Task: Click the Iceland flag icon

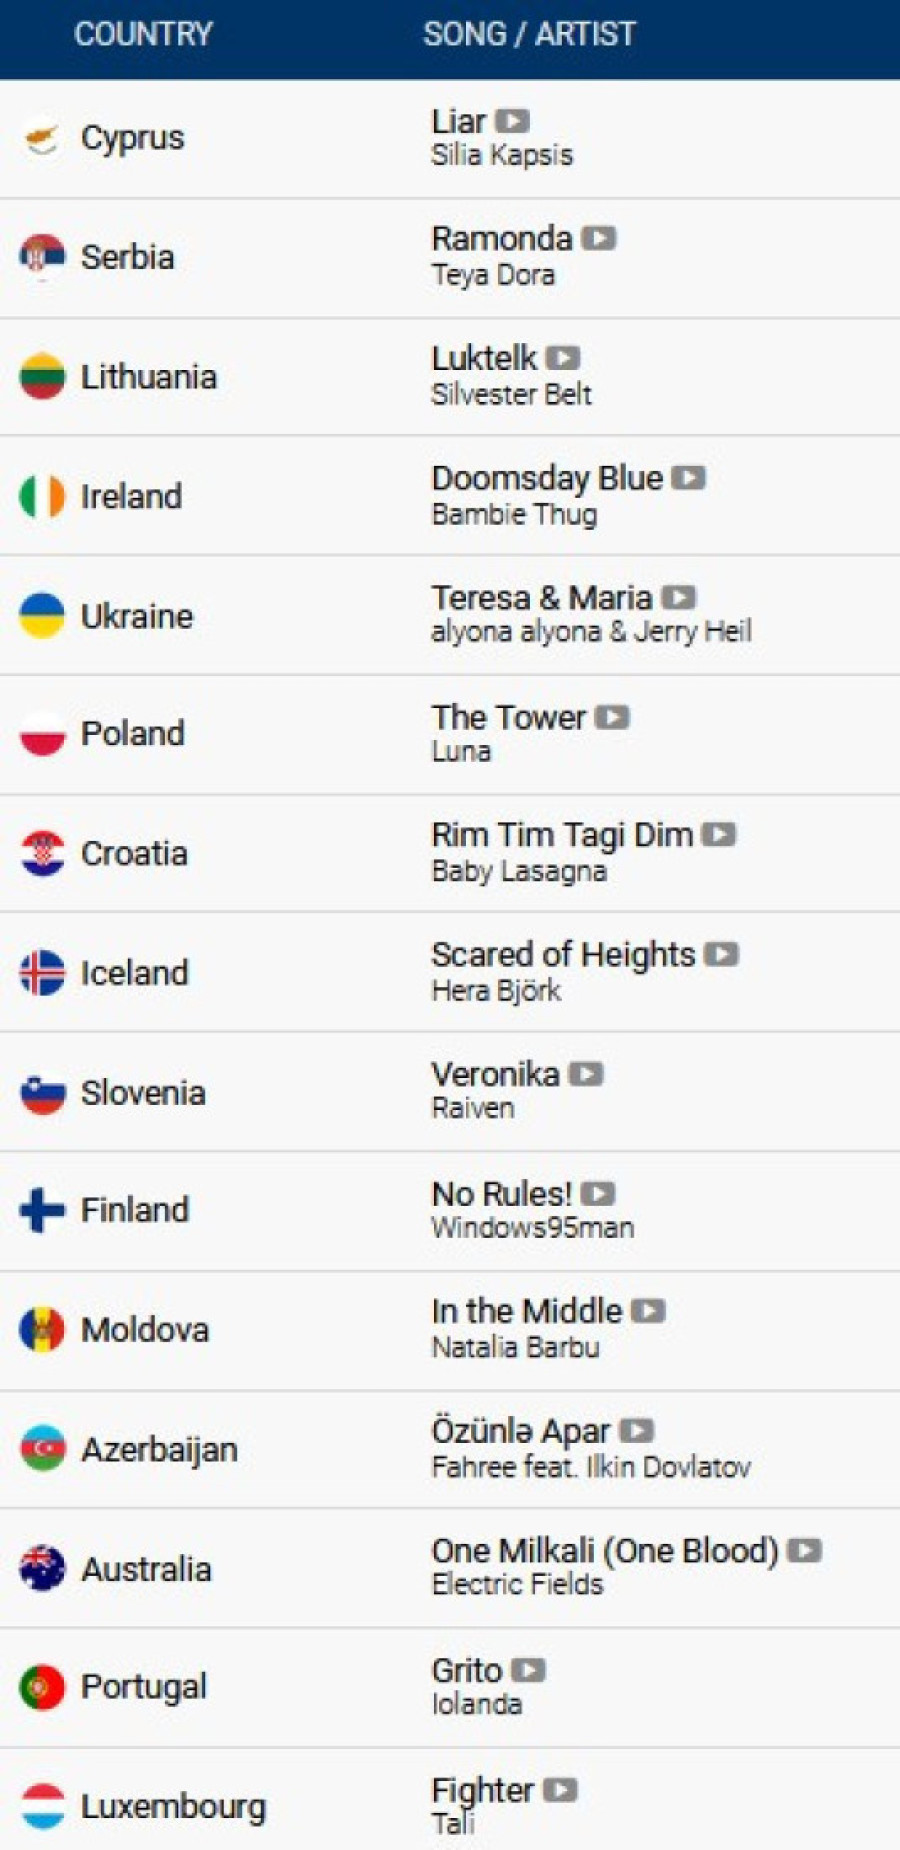Action: click(42, 973)
